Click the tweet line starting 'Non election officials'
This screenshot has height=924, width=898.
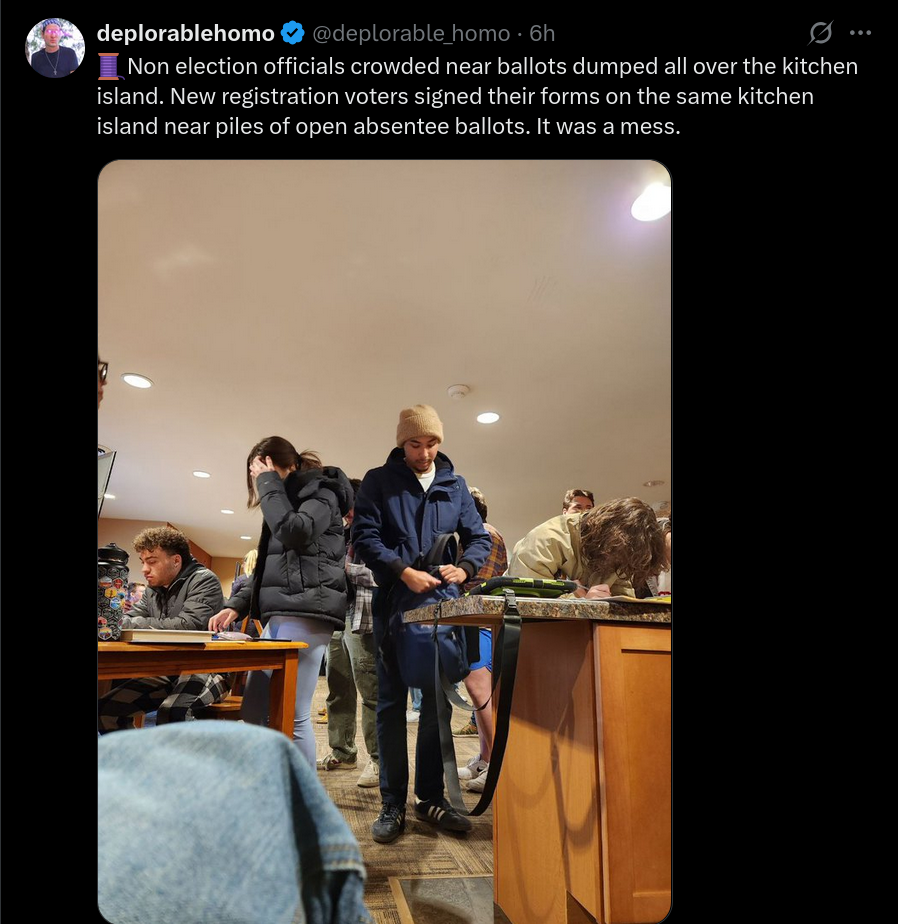493,66
